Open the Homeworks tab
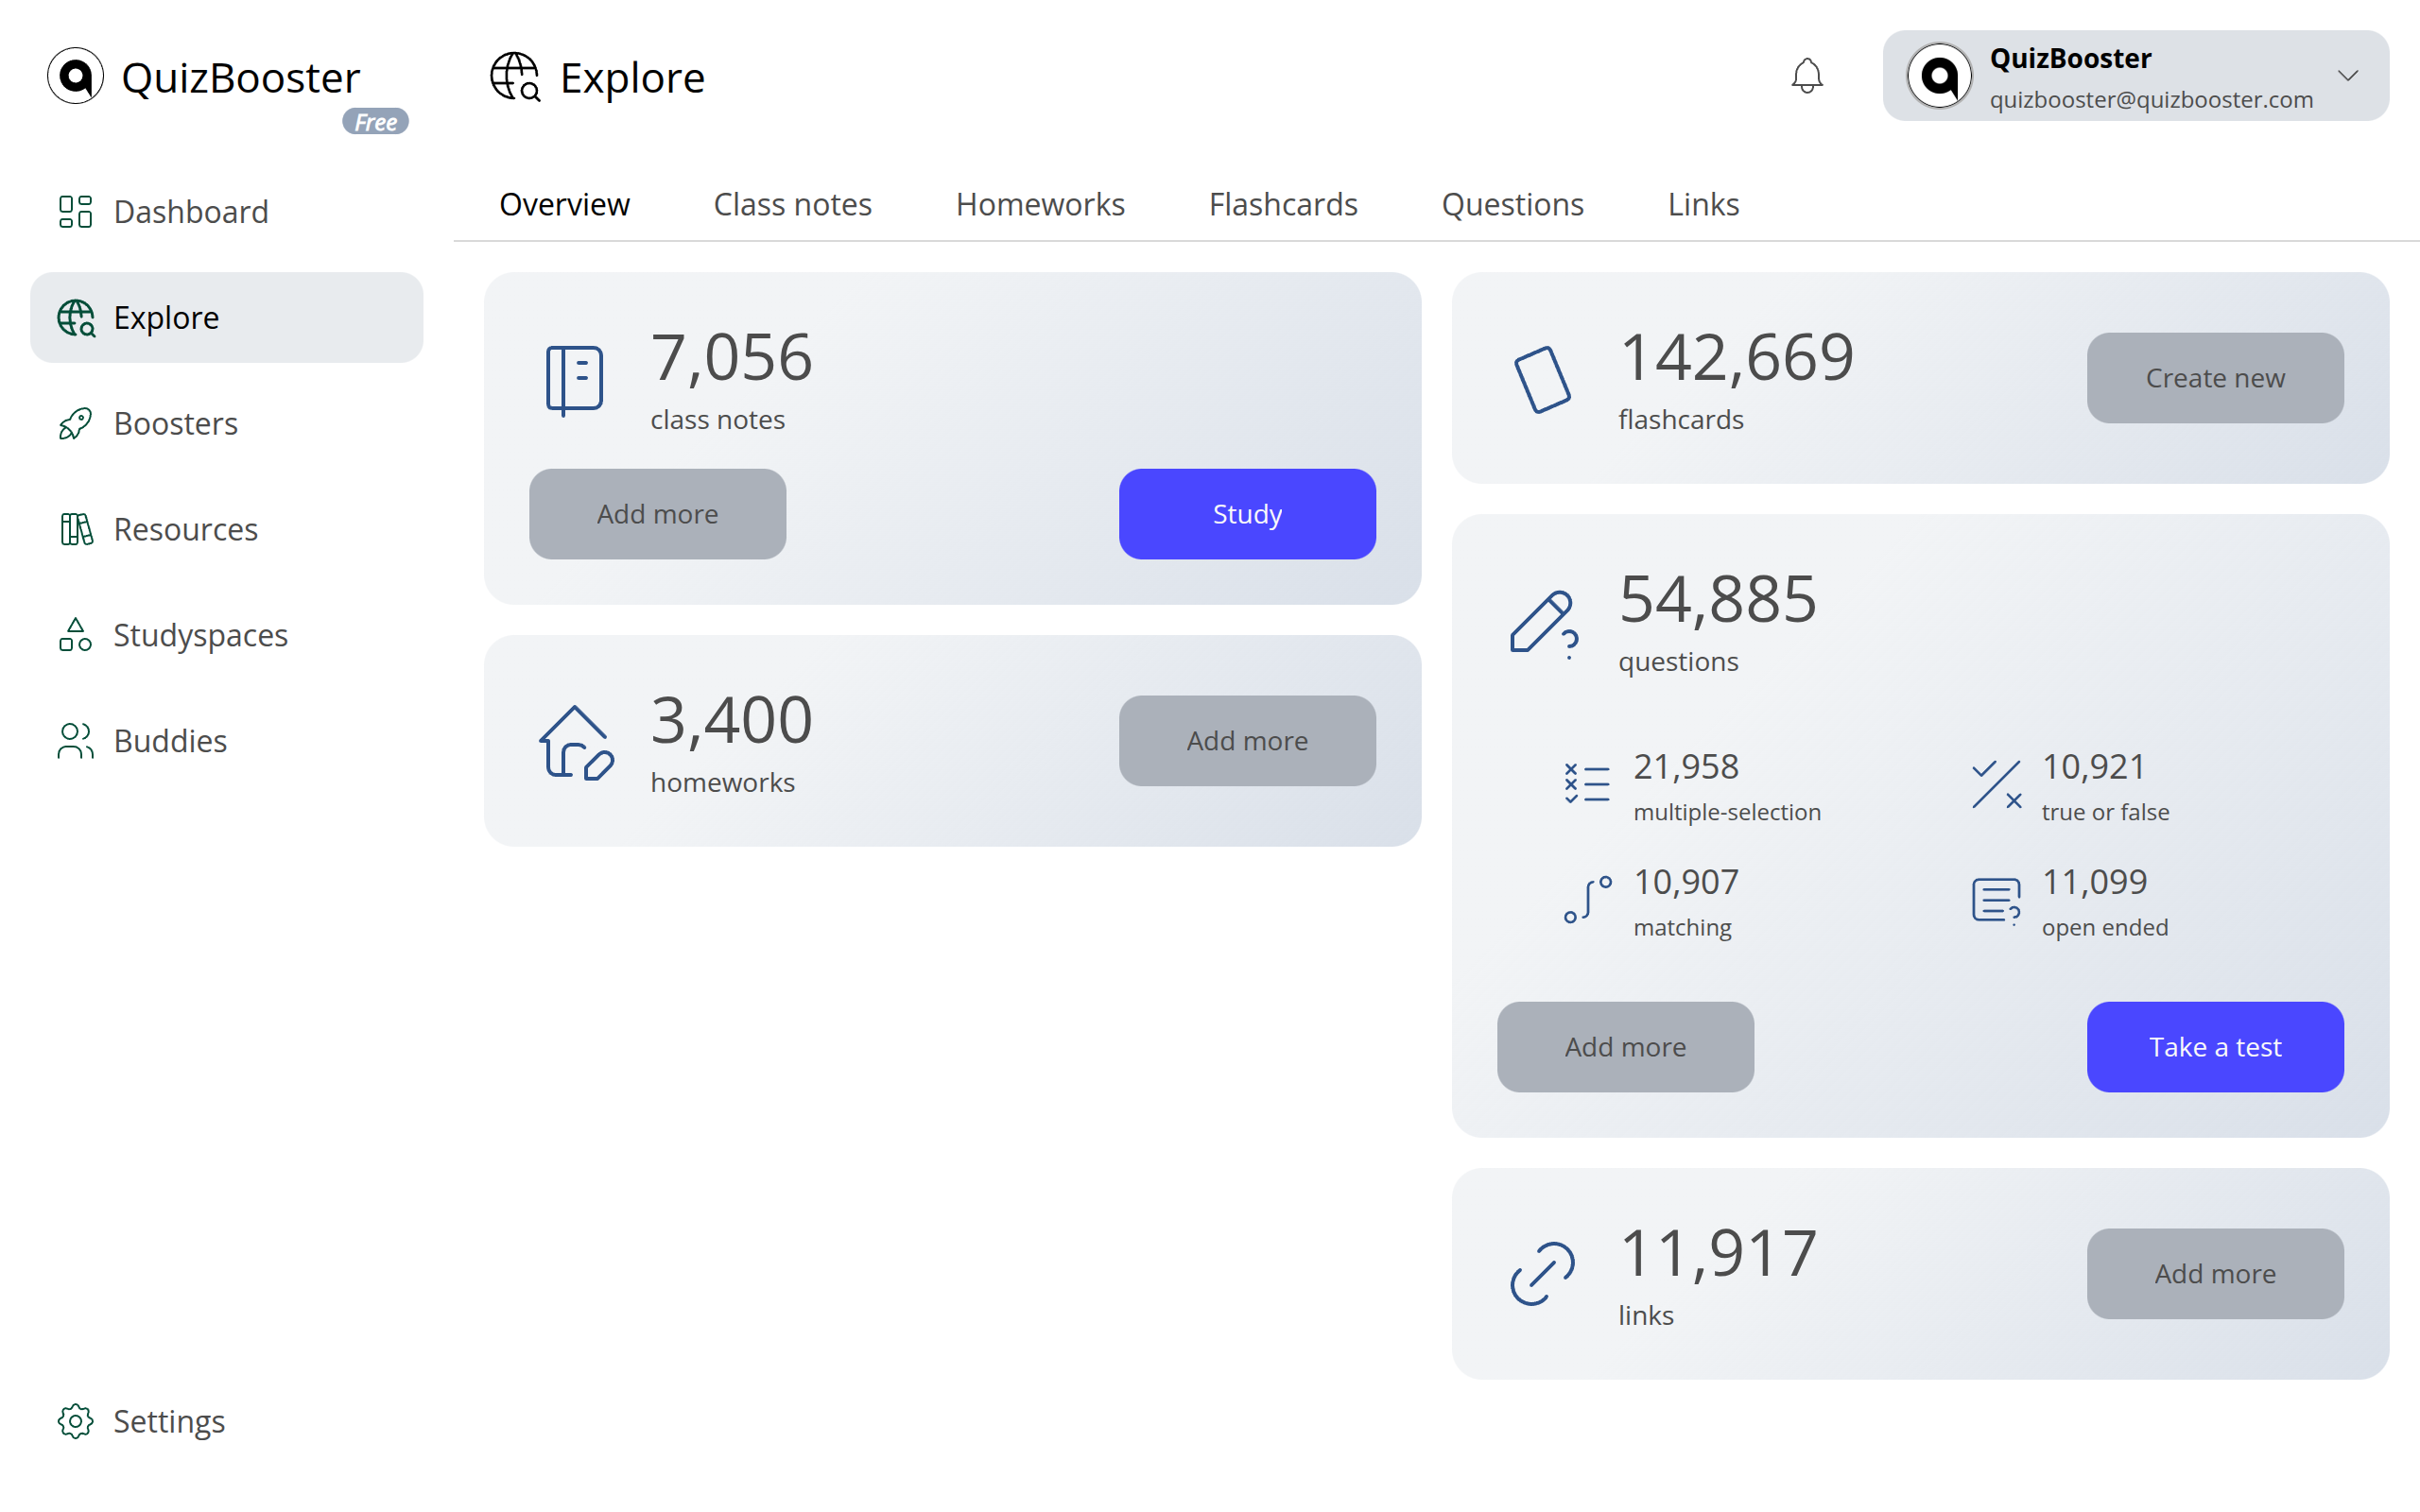Screen dimensions: 2420x1512 coord(1040,204)
